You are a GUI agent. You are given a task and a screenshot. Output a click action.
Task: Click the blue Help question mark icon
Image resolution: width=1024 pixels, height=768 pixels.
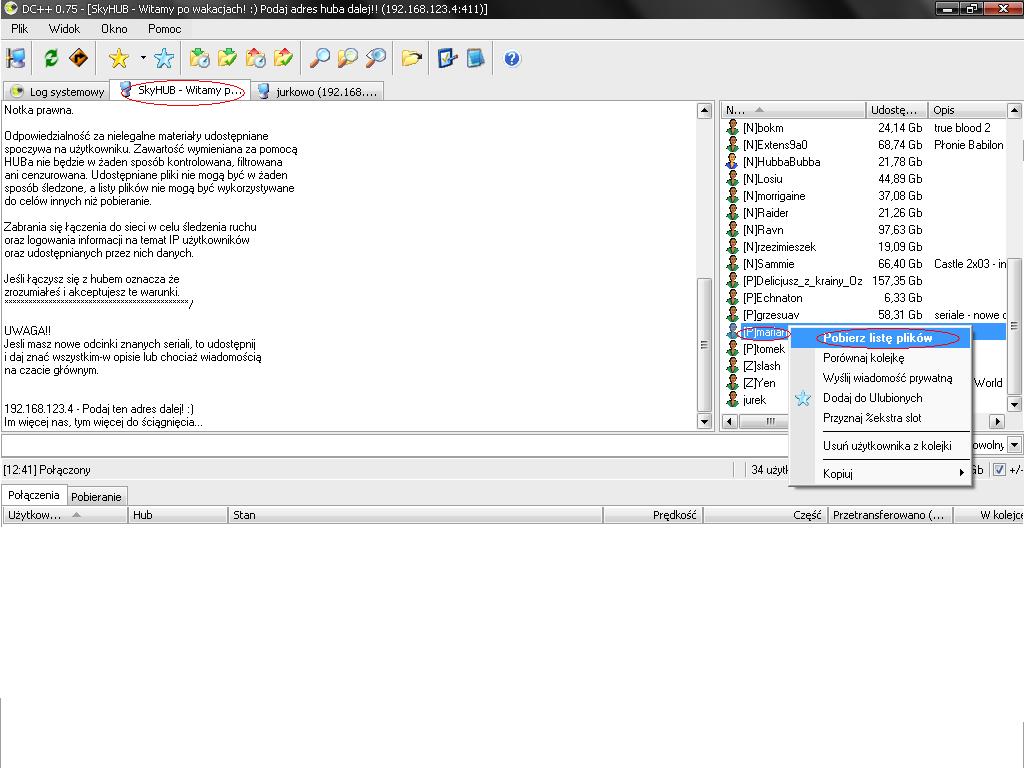[x=512, y=58]
